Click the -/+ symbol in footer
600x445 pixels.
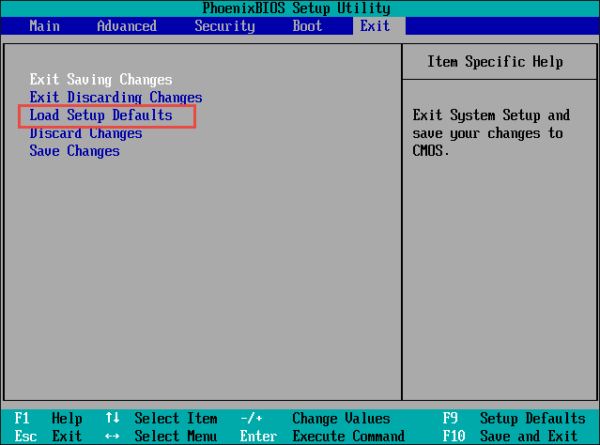252,419
